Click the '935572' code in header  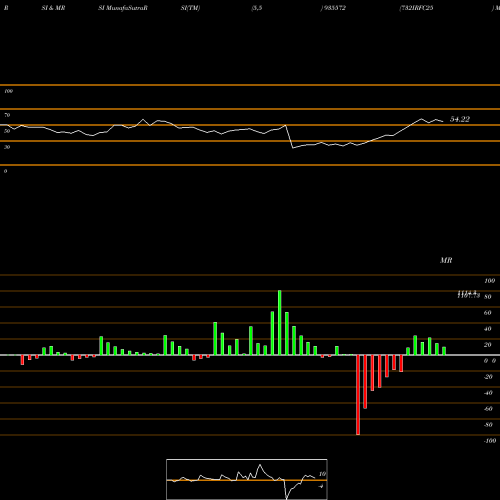[x=334, y=8]
